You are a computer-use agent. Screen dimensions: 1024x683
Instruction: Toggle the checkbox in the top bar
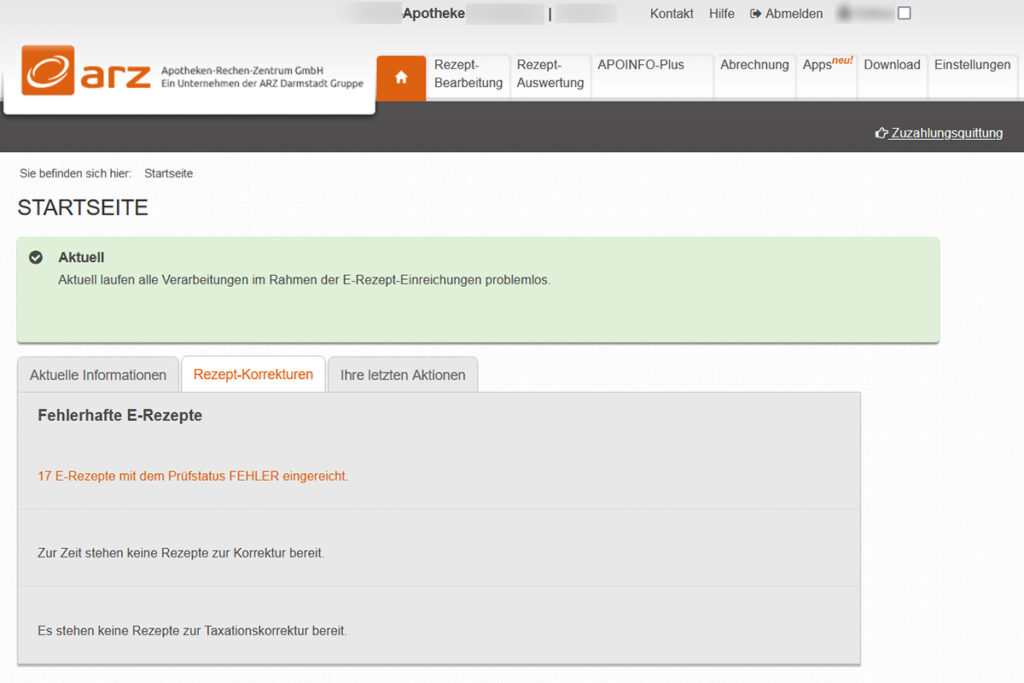(904, 14)
